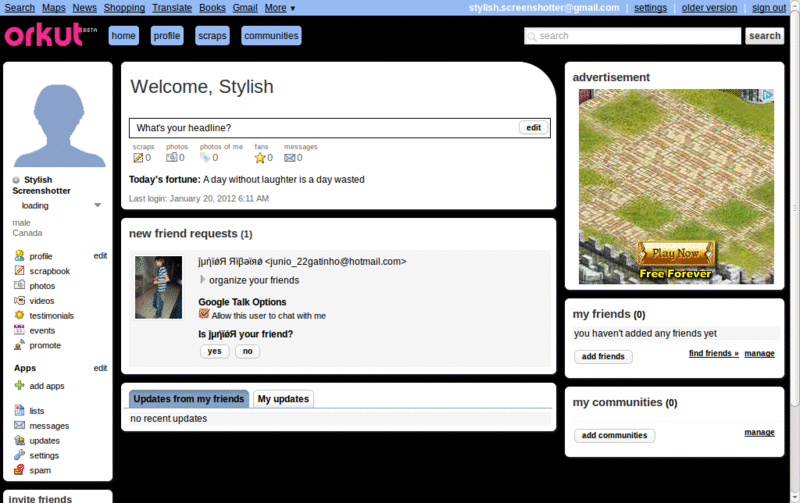Screen dimensions: 800x503
Task: Click Play Now button in advertisement
Action: pyautogui.click(x=676, y=253)
